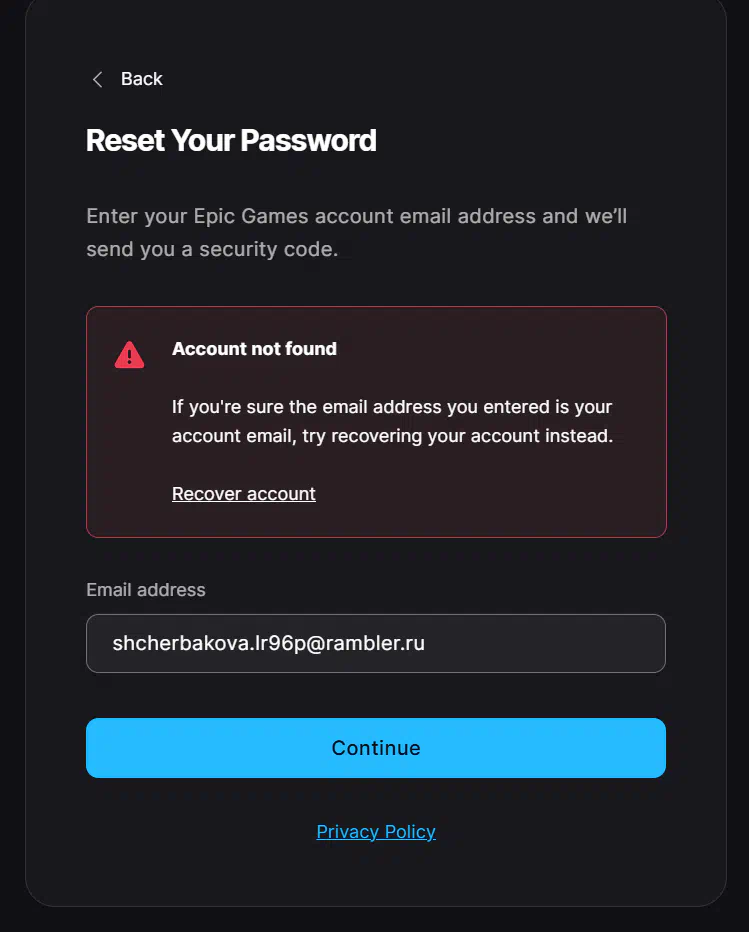Open the Recover account link
Image resolution: width=749 pixels, height=932 pixels.
[x=243, y=494]
